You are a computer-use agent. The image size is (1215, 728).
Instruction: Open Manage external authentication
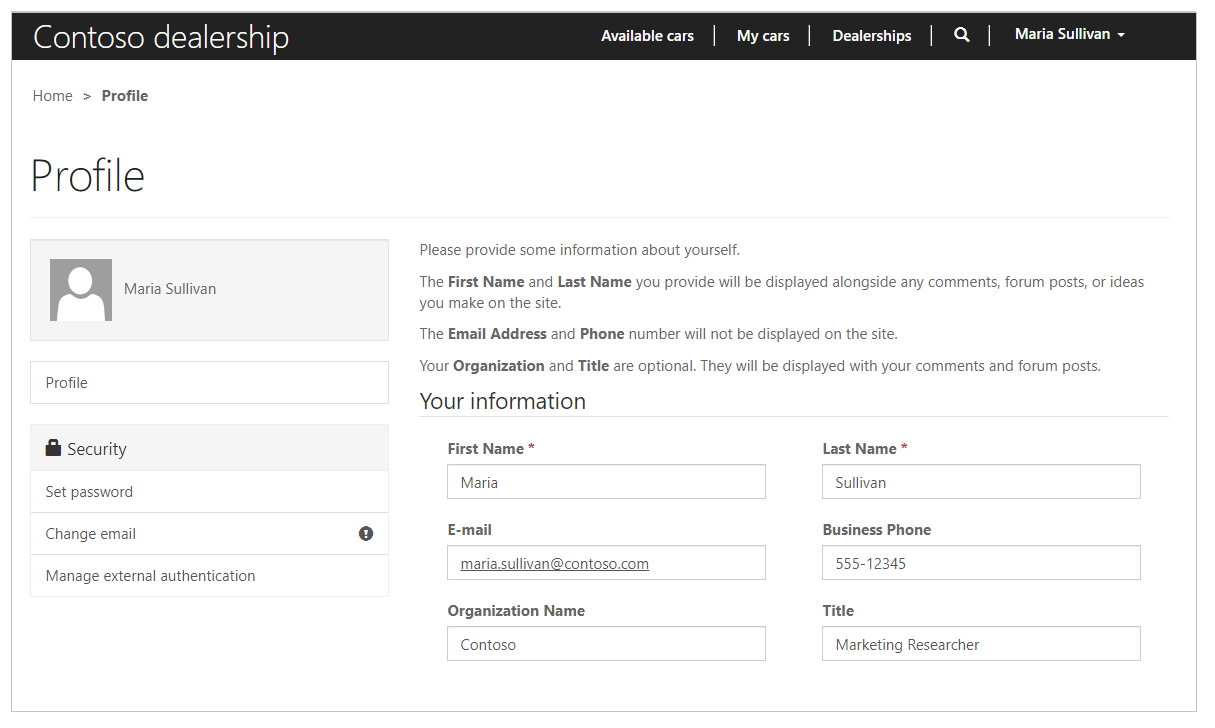tap(209, 576)
